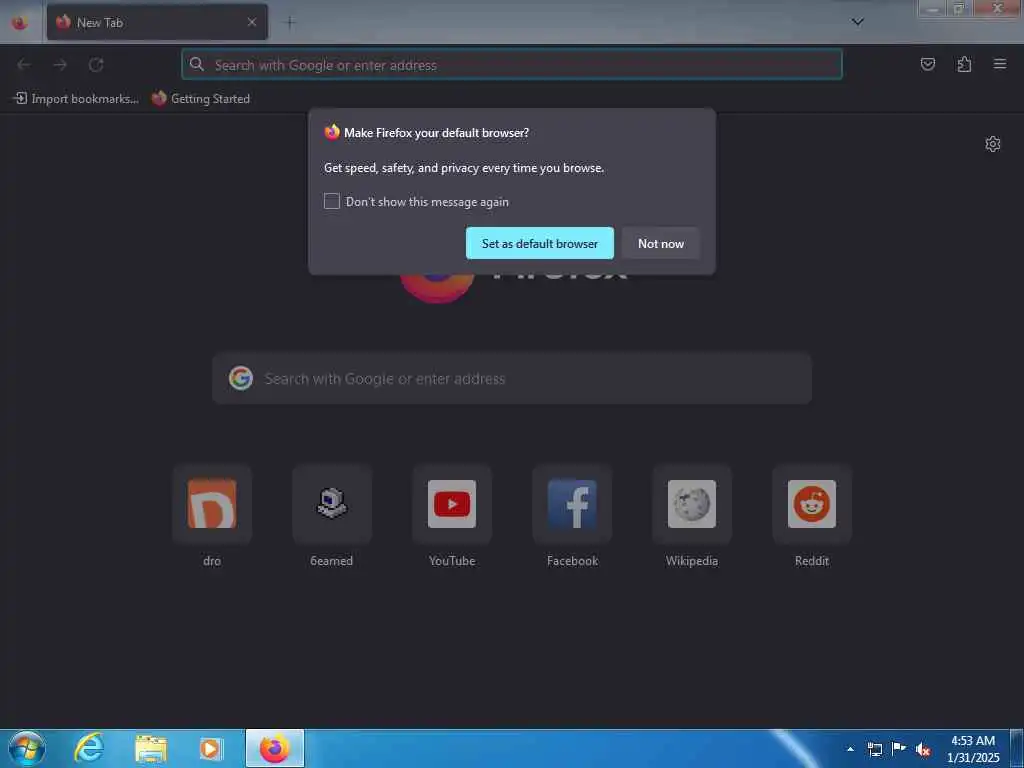1024x768 pixels.
Task: Click the Google logo in search box
Action: click(240, 378)
